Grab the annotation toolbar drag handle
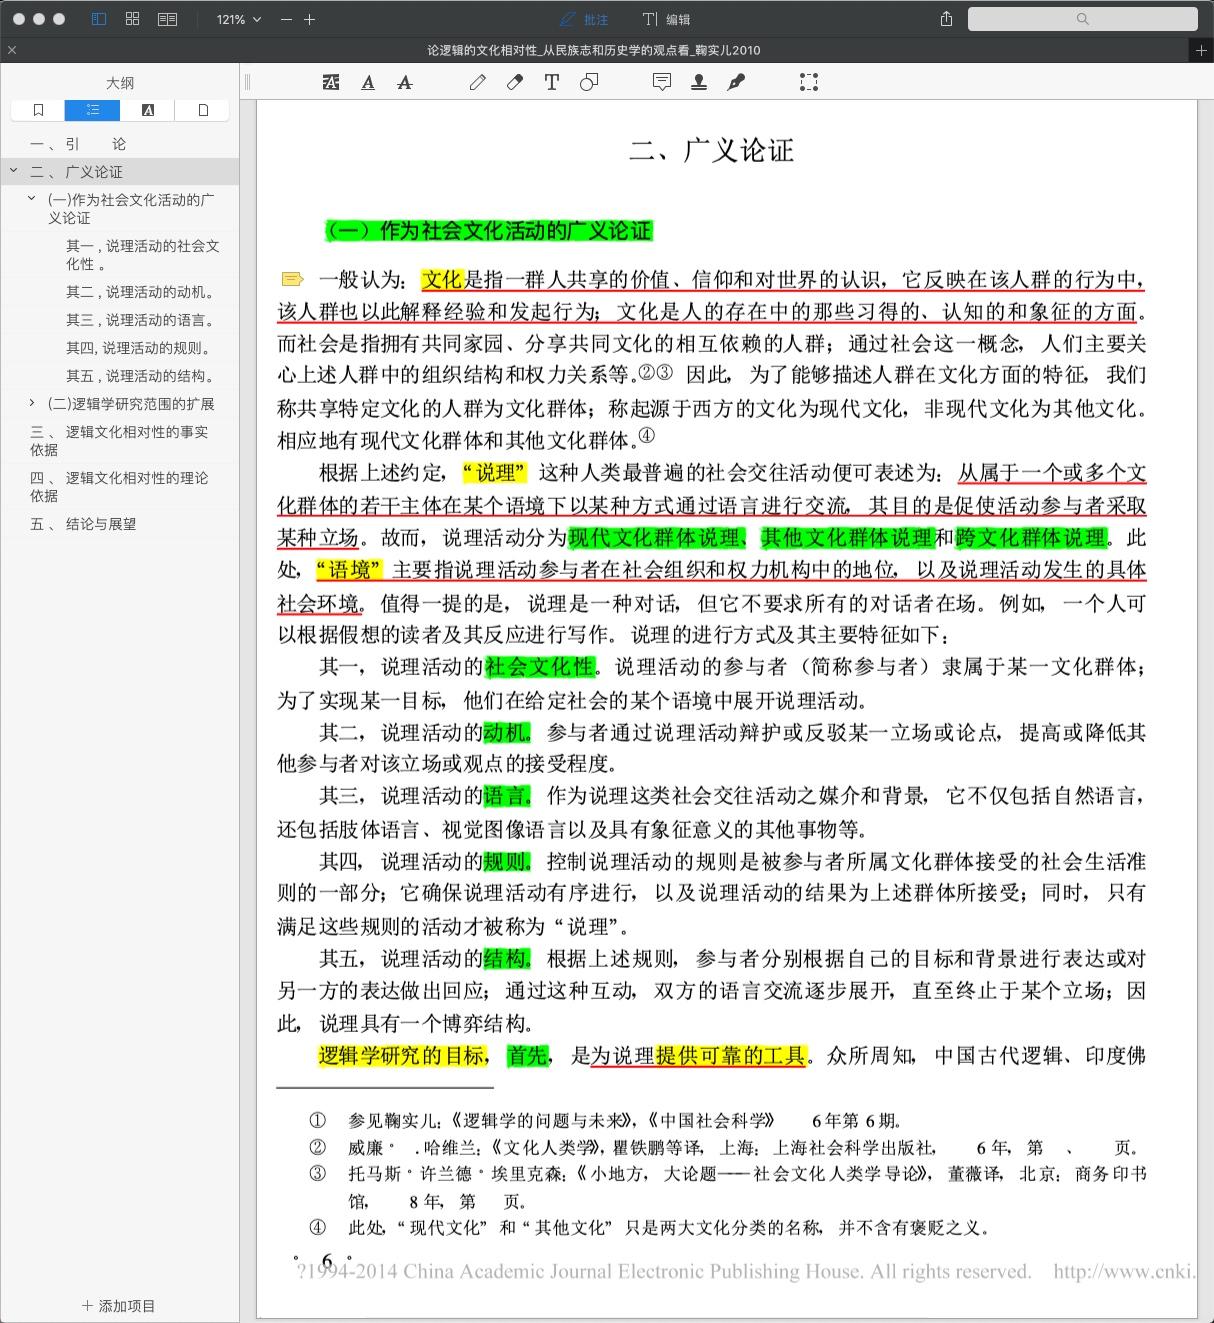 248,82
